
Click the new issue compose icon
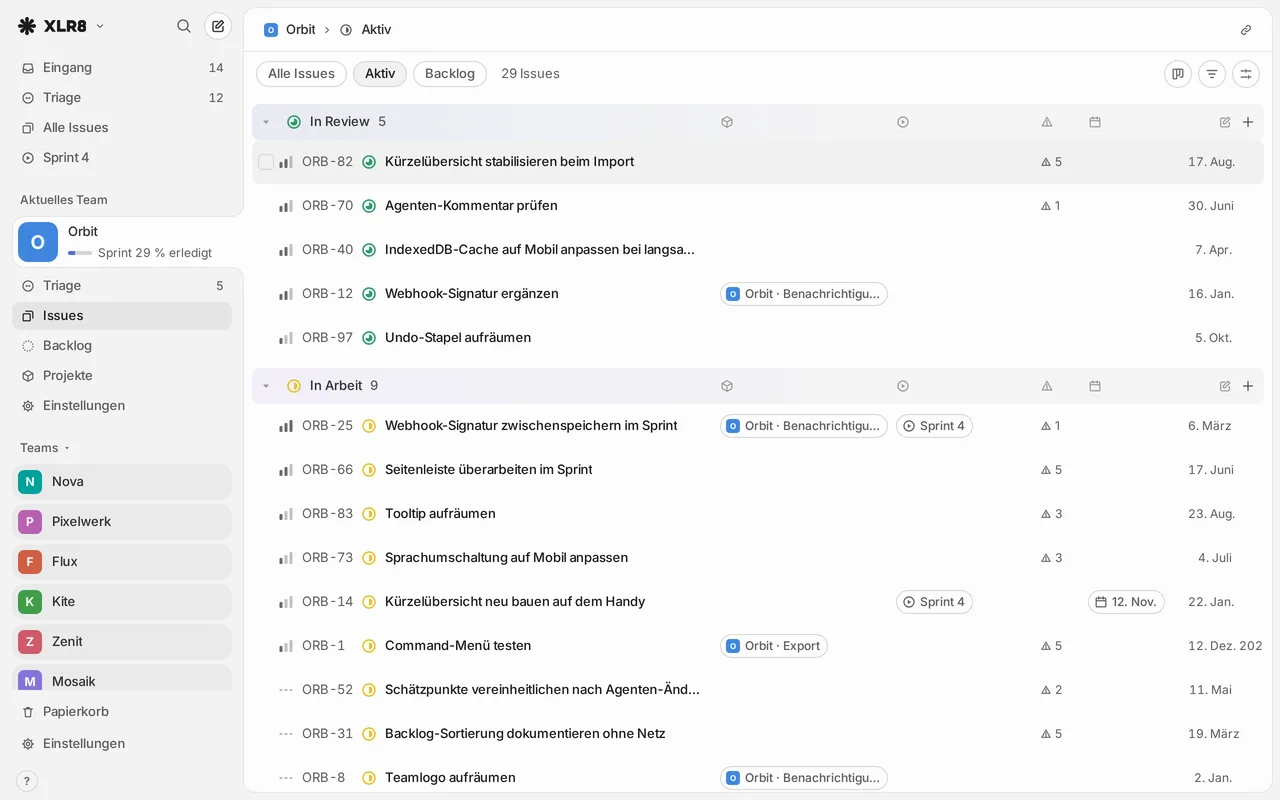[218, 26]
